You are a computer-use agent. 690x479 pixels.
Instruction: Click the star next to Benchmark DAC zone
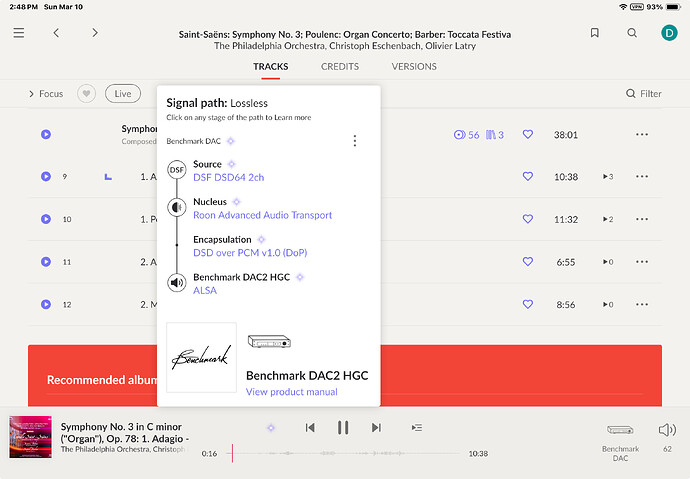coord(231,141)
